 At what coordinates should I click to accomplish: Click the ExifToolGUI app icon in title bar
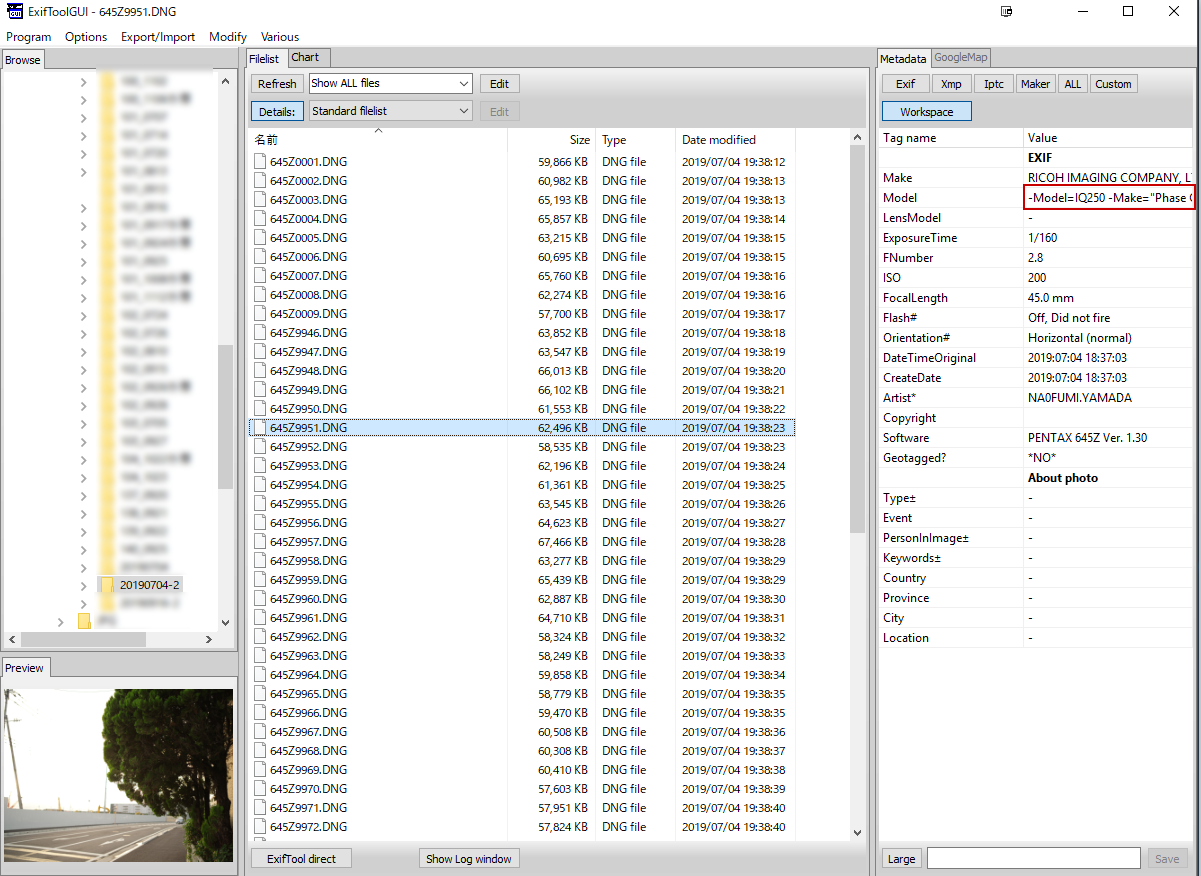pyautogui.click(x=14, y=12)
